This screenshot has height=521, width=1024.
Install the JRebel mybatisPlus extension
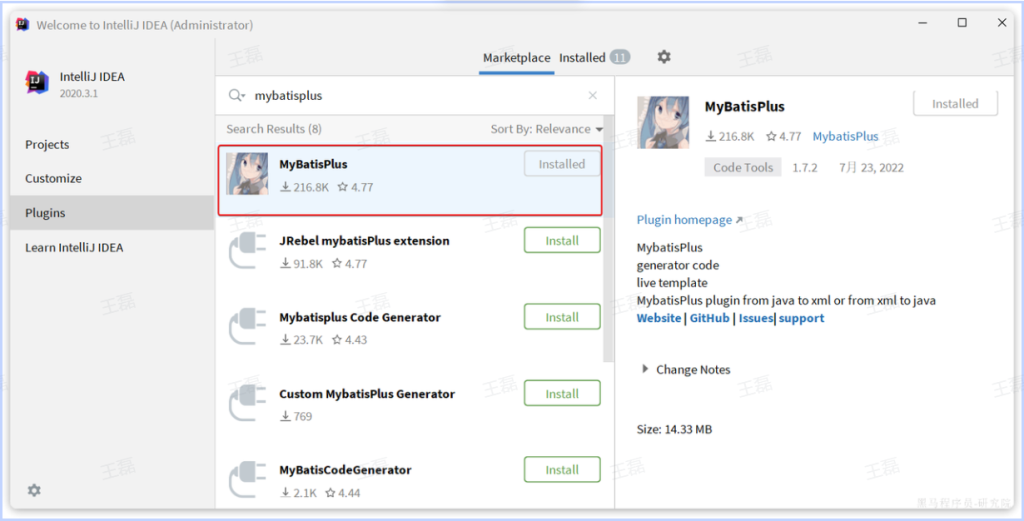pos(562,241)
